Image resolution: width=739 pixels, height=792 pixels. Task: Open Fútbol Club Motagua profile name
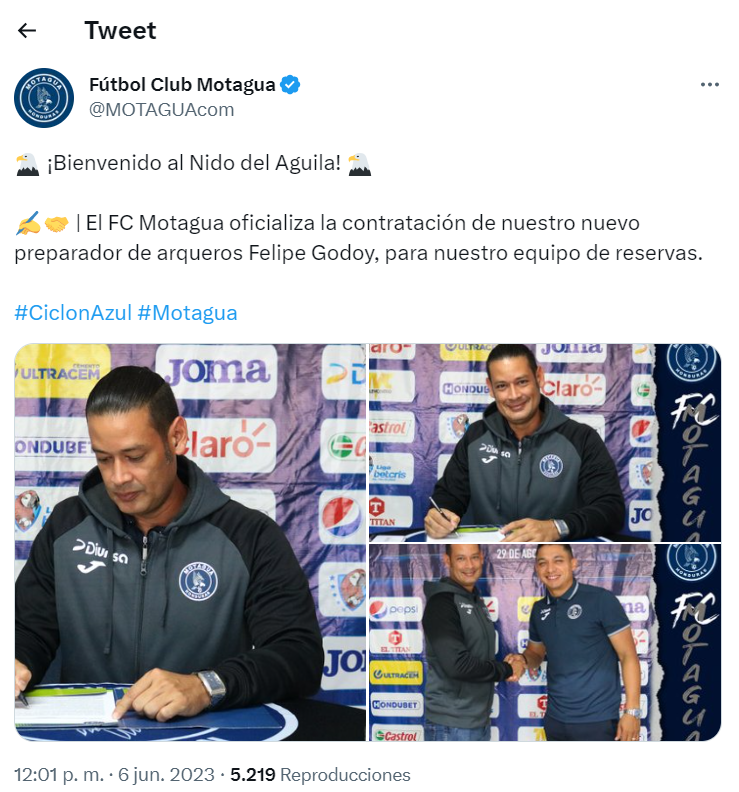tap(182, 85)
